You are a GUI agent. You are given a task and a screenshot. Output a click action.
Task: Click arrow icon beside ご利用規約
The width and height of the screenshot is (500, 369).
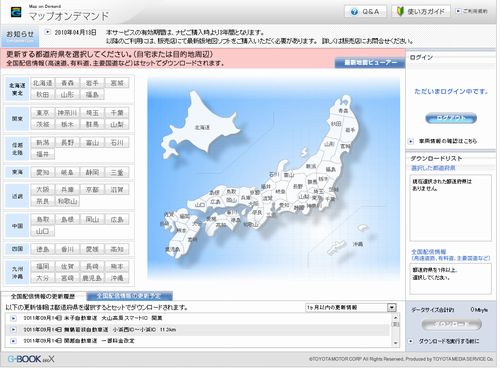point(458,11)
